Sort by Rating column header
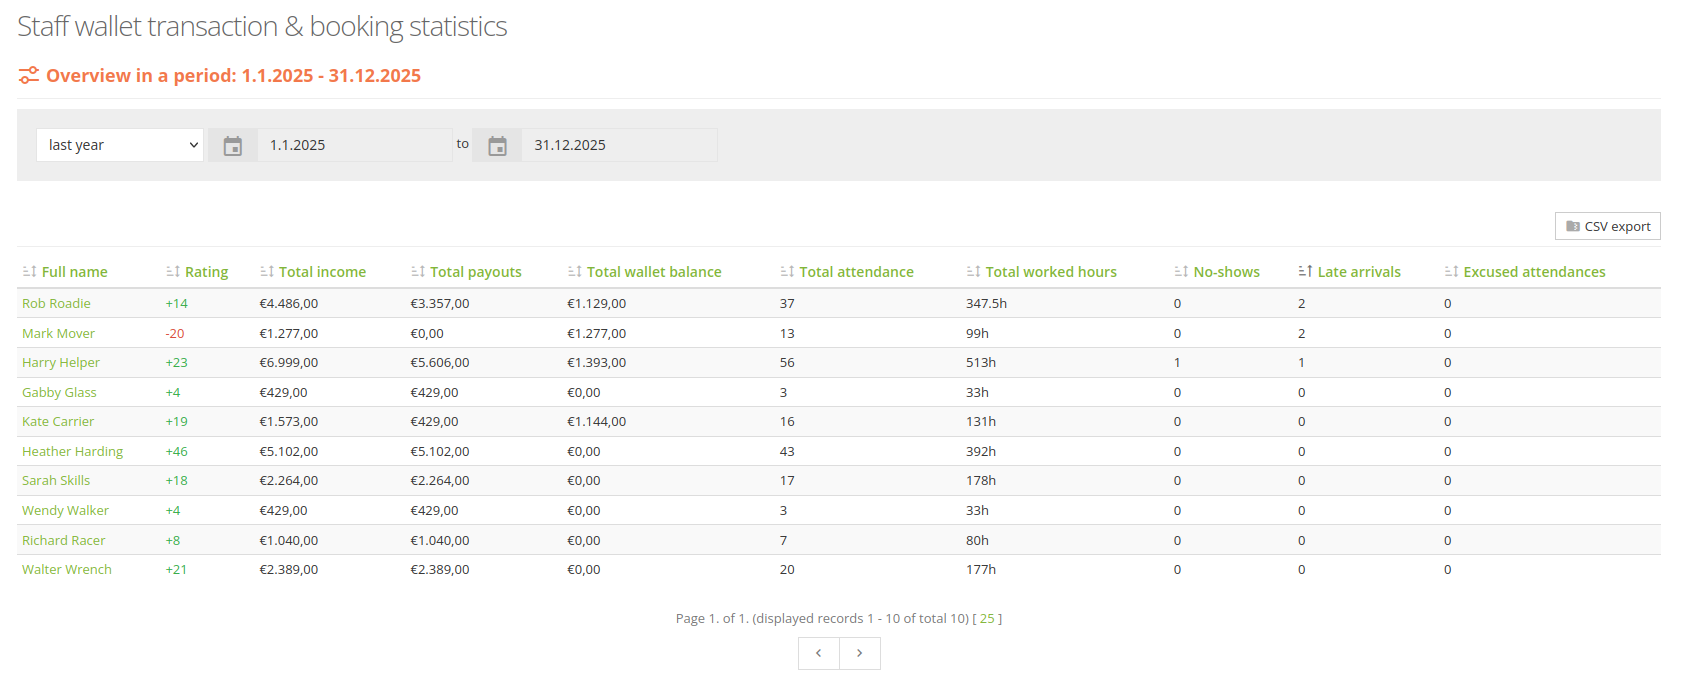 click(x=207, y=272)
